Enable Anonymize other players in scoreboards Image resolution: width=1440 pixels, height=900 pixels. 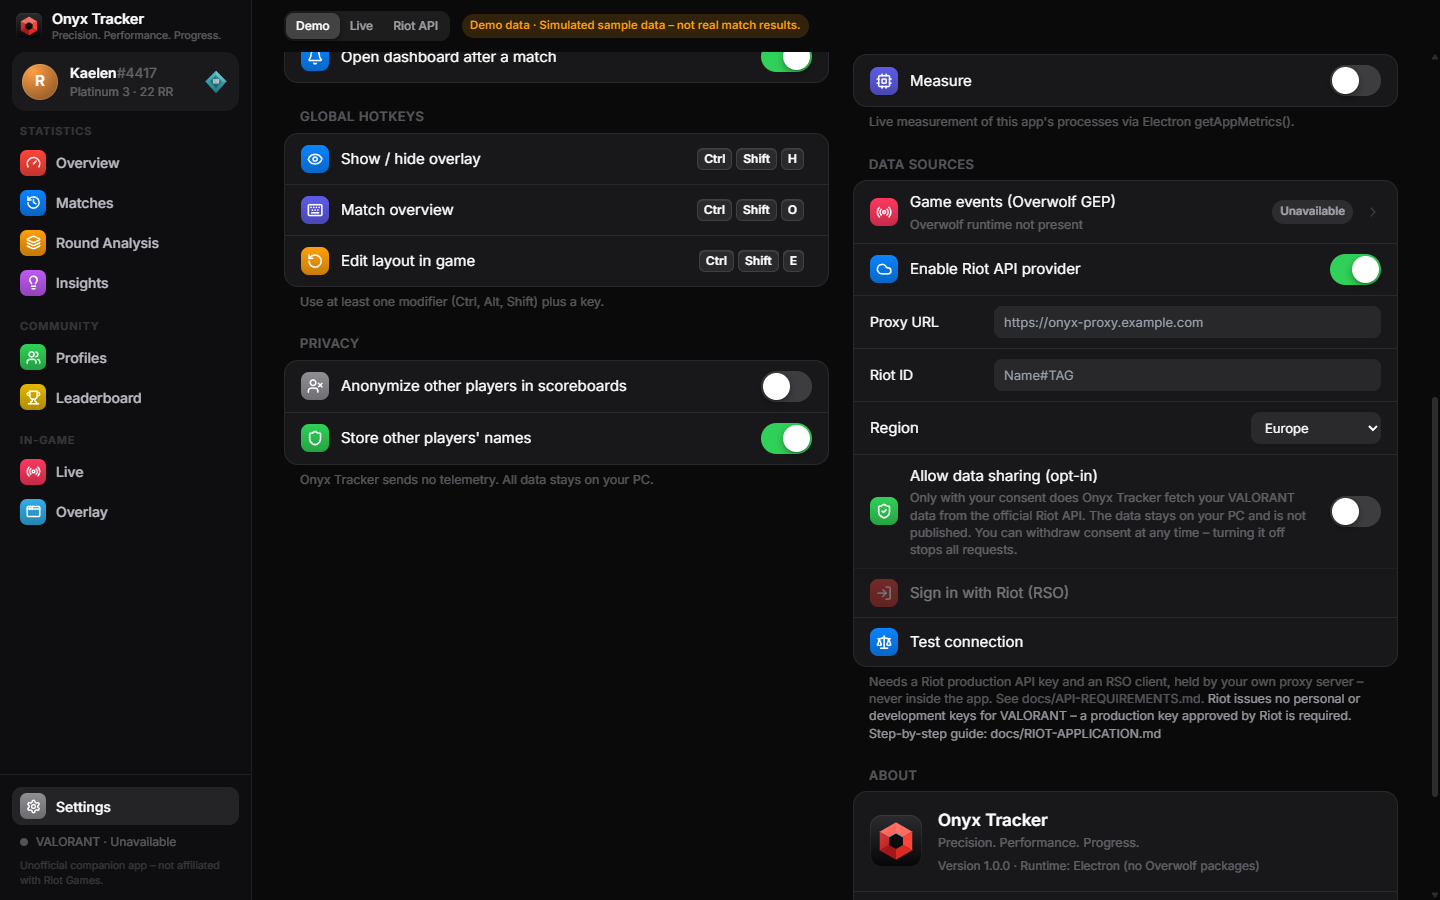point(786,386)
